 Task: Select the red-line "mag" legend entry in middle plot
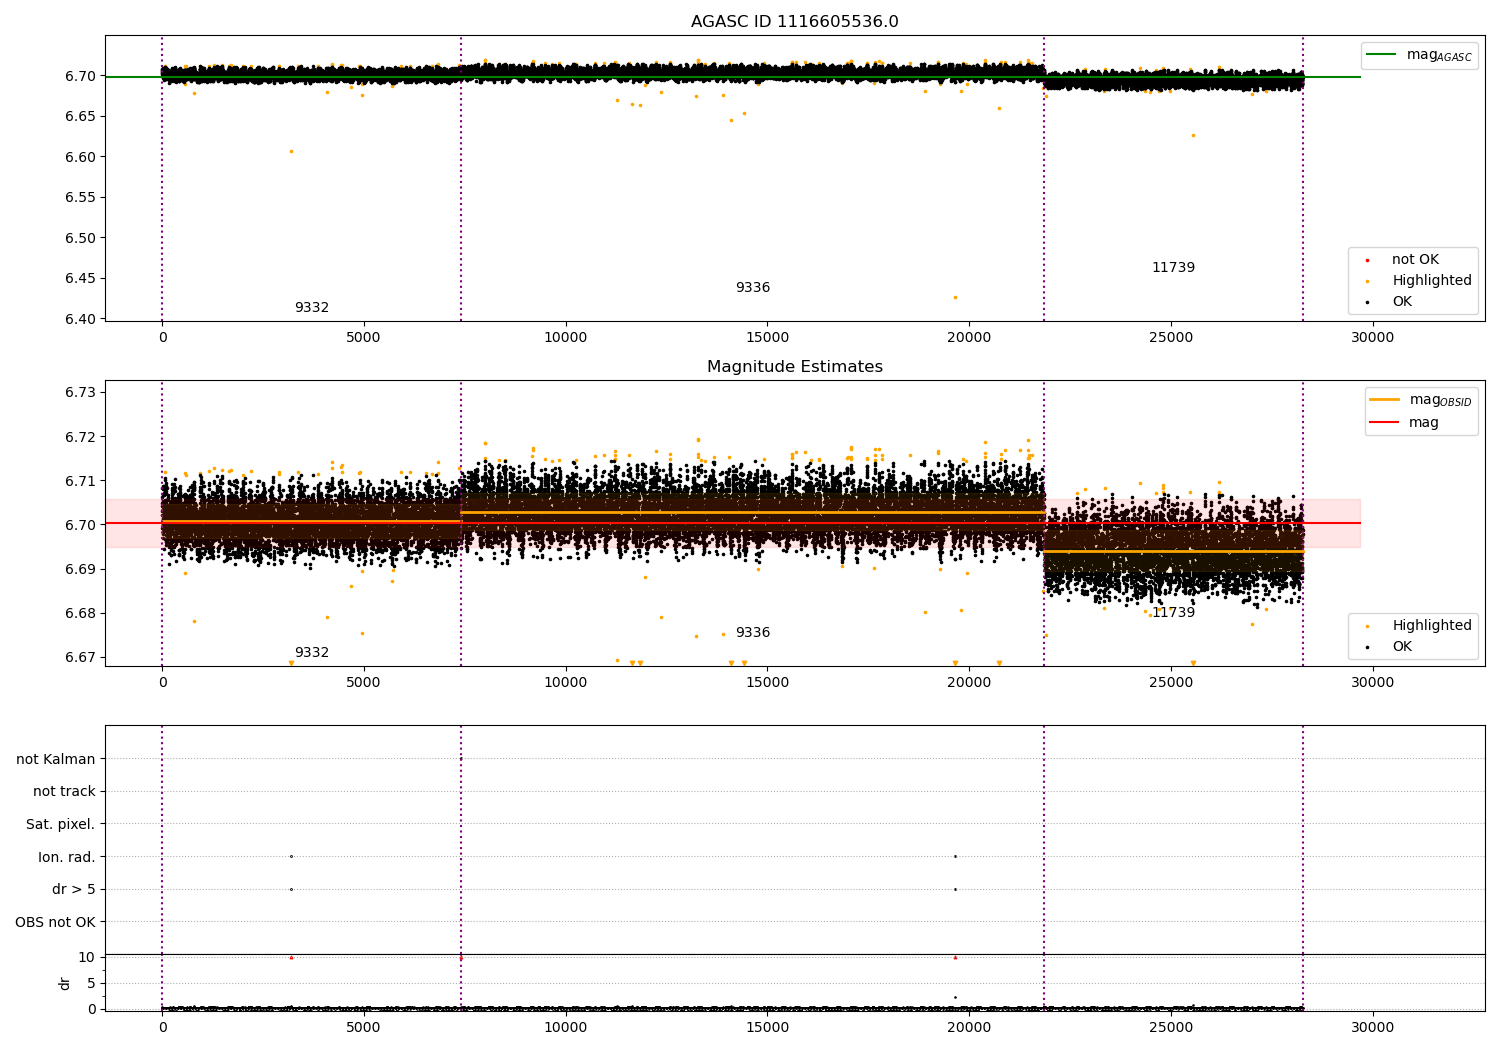(1405, 423)
